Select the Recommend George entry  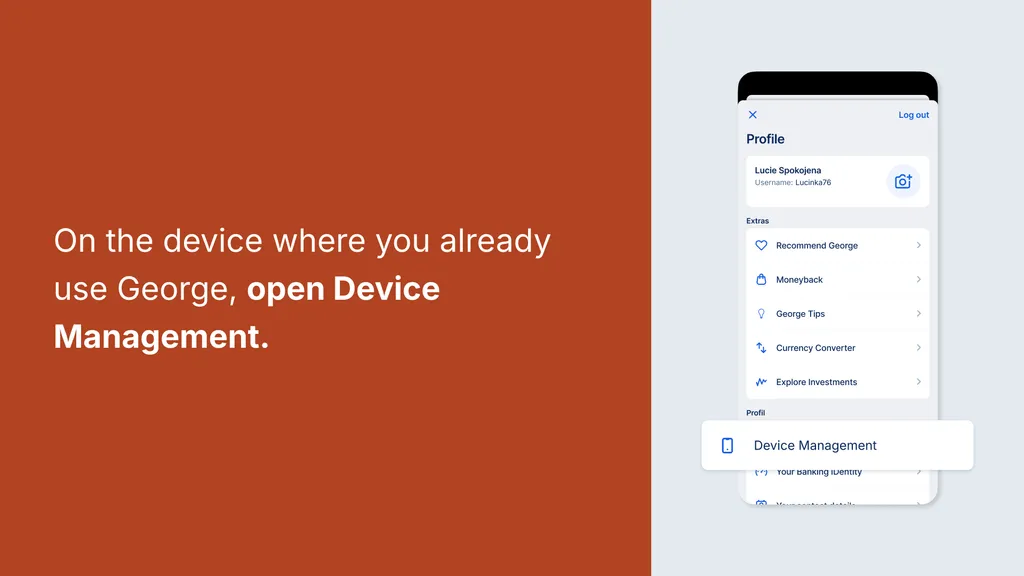(838, 246)
